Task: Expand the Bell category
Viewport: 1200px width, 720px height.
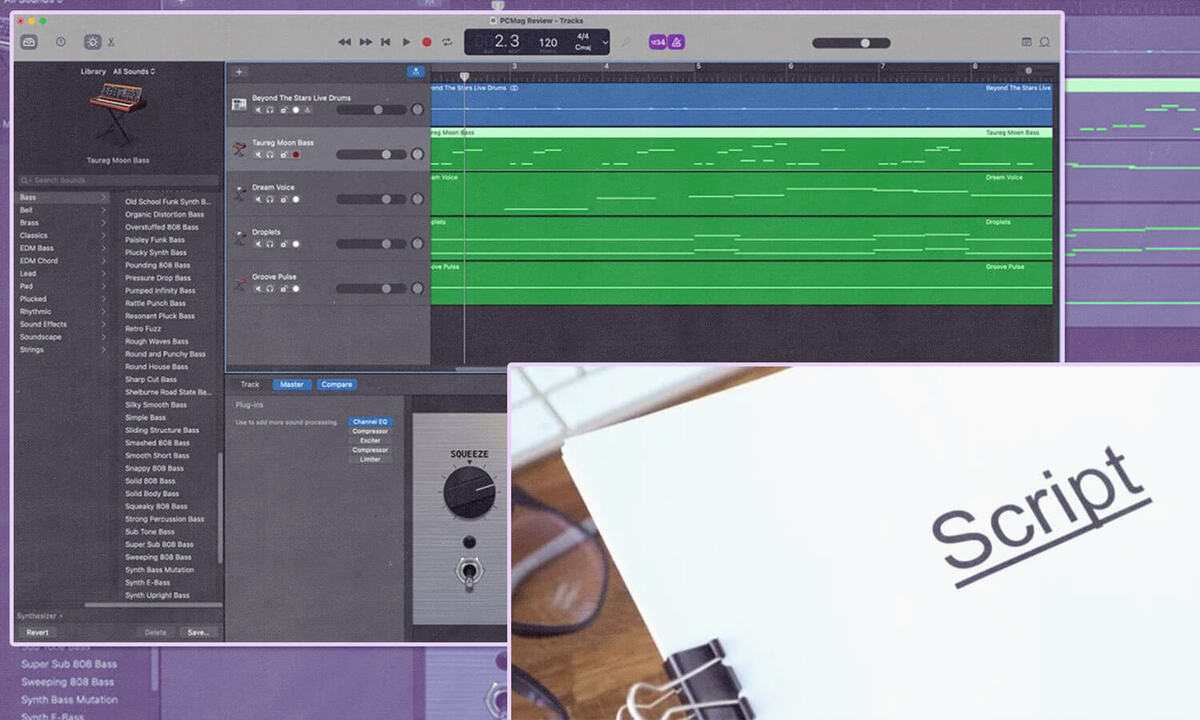Action: [63, 210]
